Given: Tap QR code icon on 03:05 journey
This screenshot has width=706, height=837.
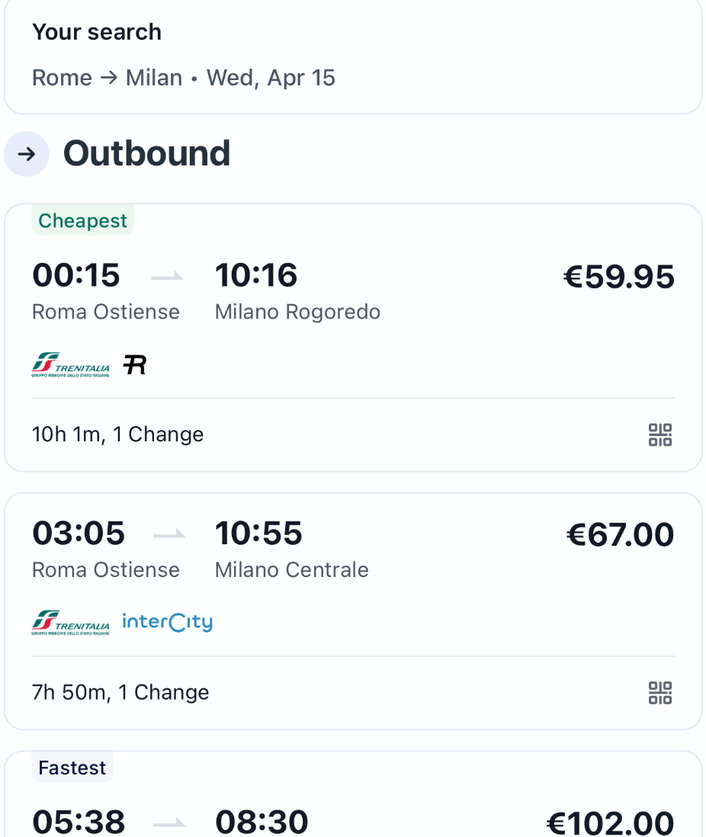Looking at the screenshot, I should tap(660, 692).
